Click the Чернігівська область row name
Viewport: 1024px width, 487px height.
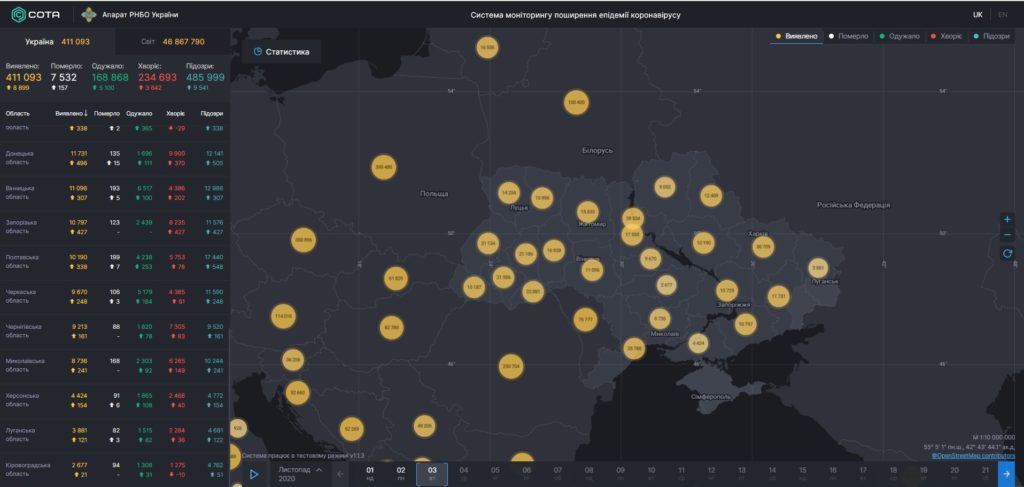point(22,330)
